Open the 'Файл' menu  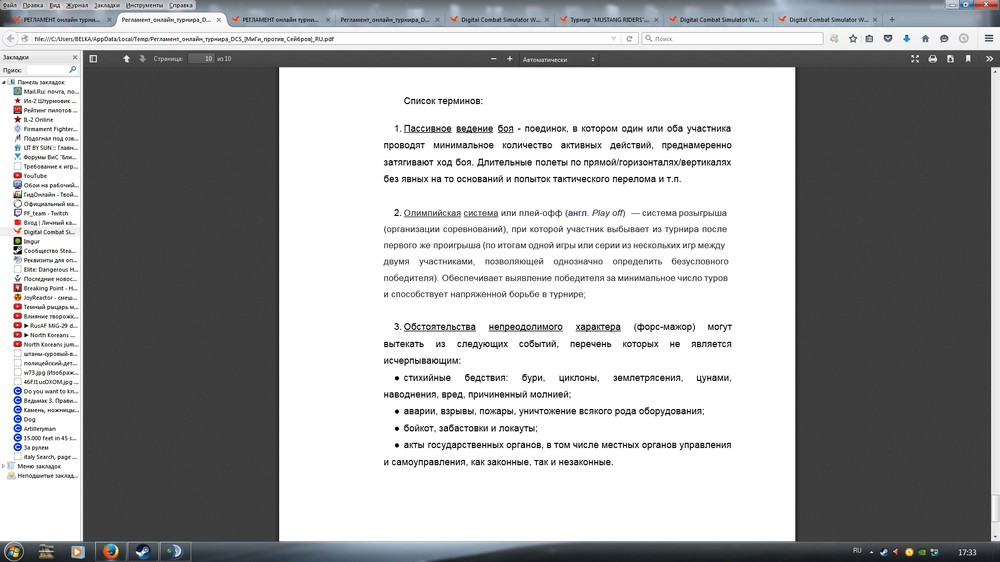point(10,5)
